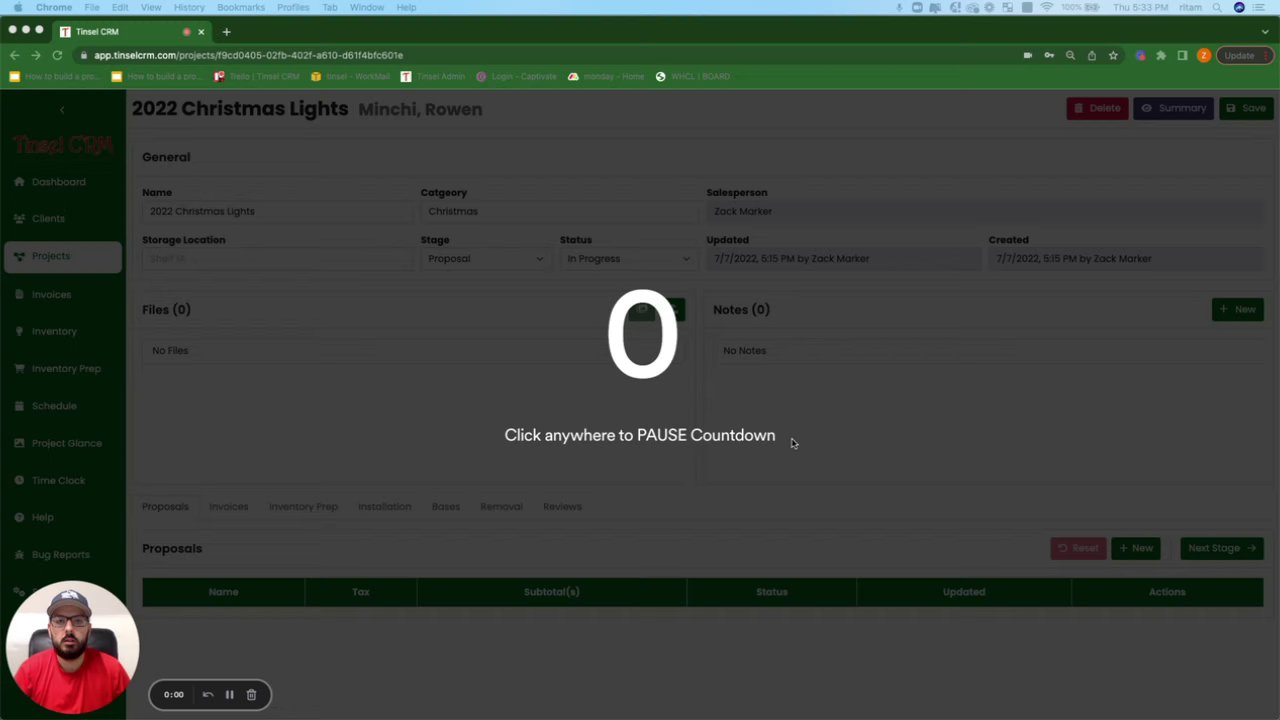Open a new browser tab
This screenshot has width=1280, height=720.
click(226, 32)
